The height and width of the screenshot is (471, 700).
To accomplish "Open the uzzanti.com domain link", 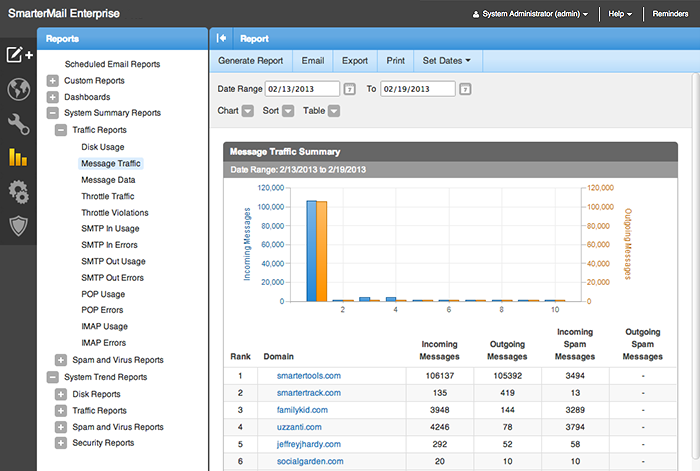I will tap(299, 427).
